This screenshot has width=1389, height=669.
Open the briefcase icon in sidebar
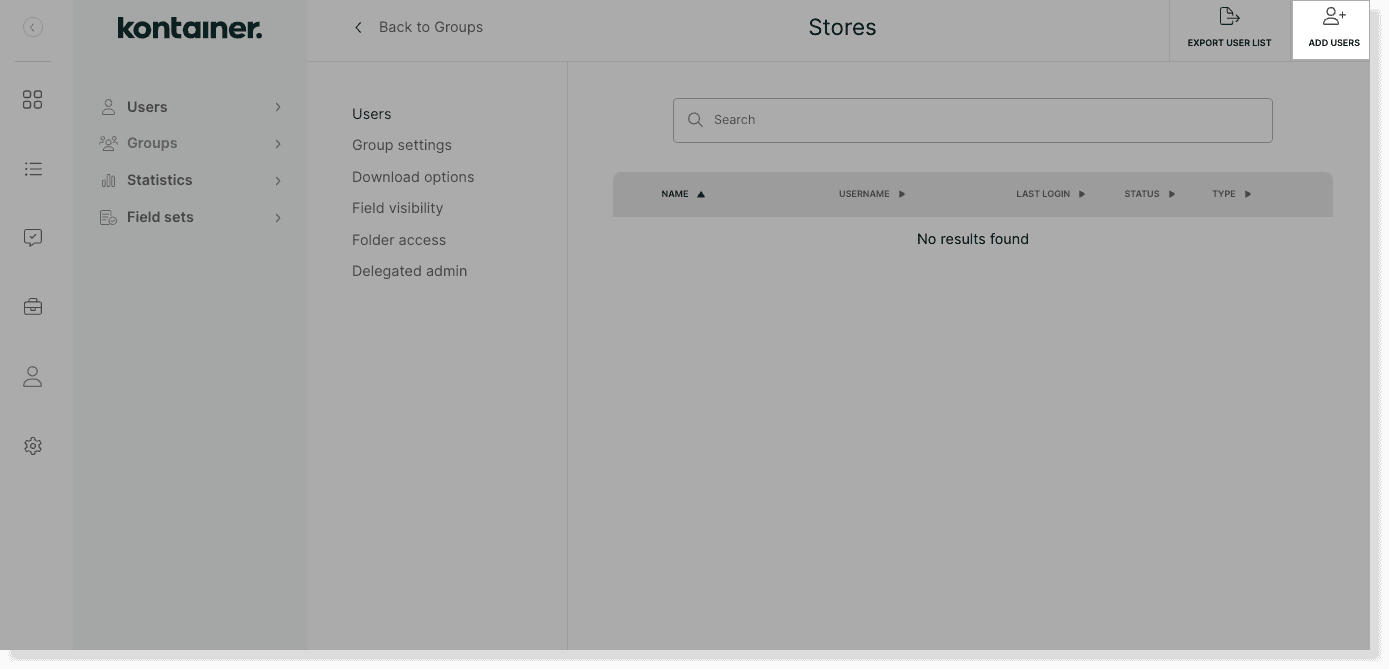point(33,307)
